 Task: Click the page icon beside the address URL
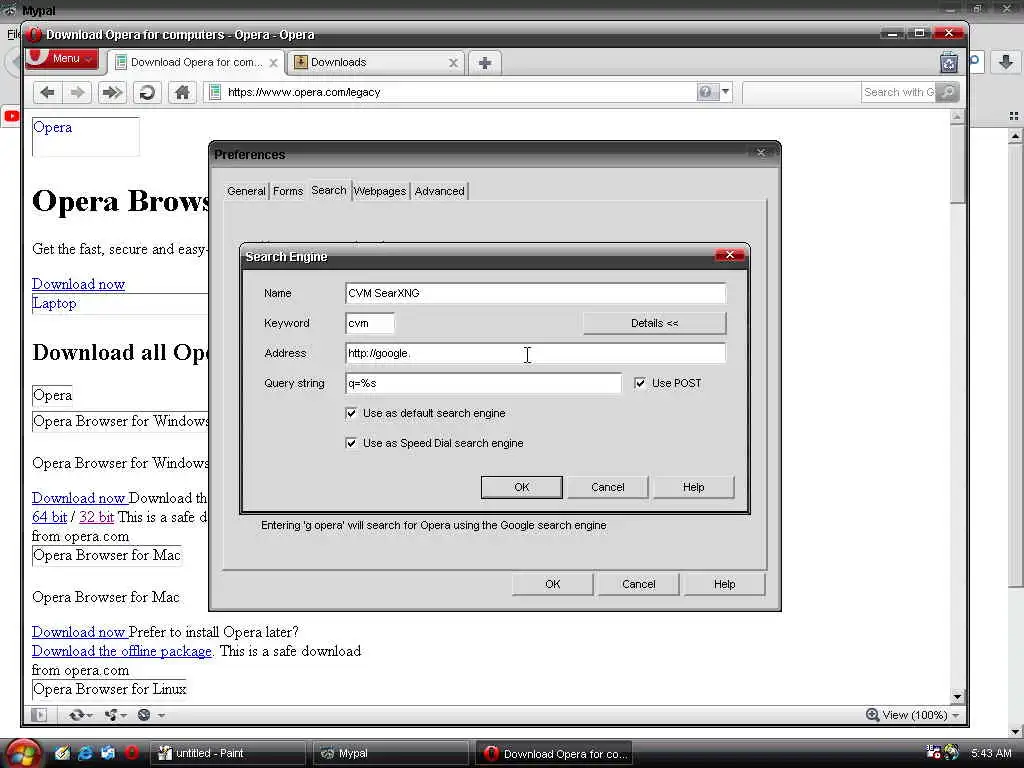214,92
